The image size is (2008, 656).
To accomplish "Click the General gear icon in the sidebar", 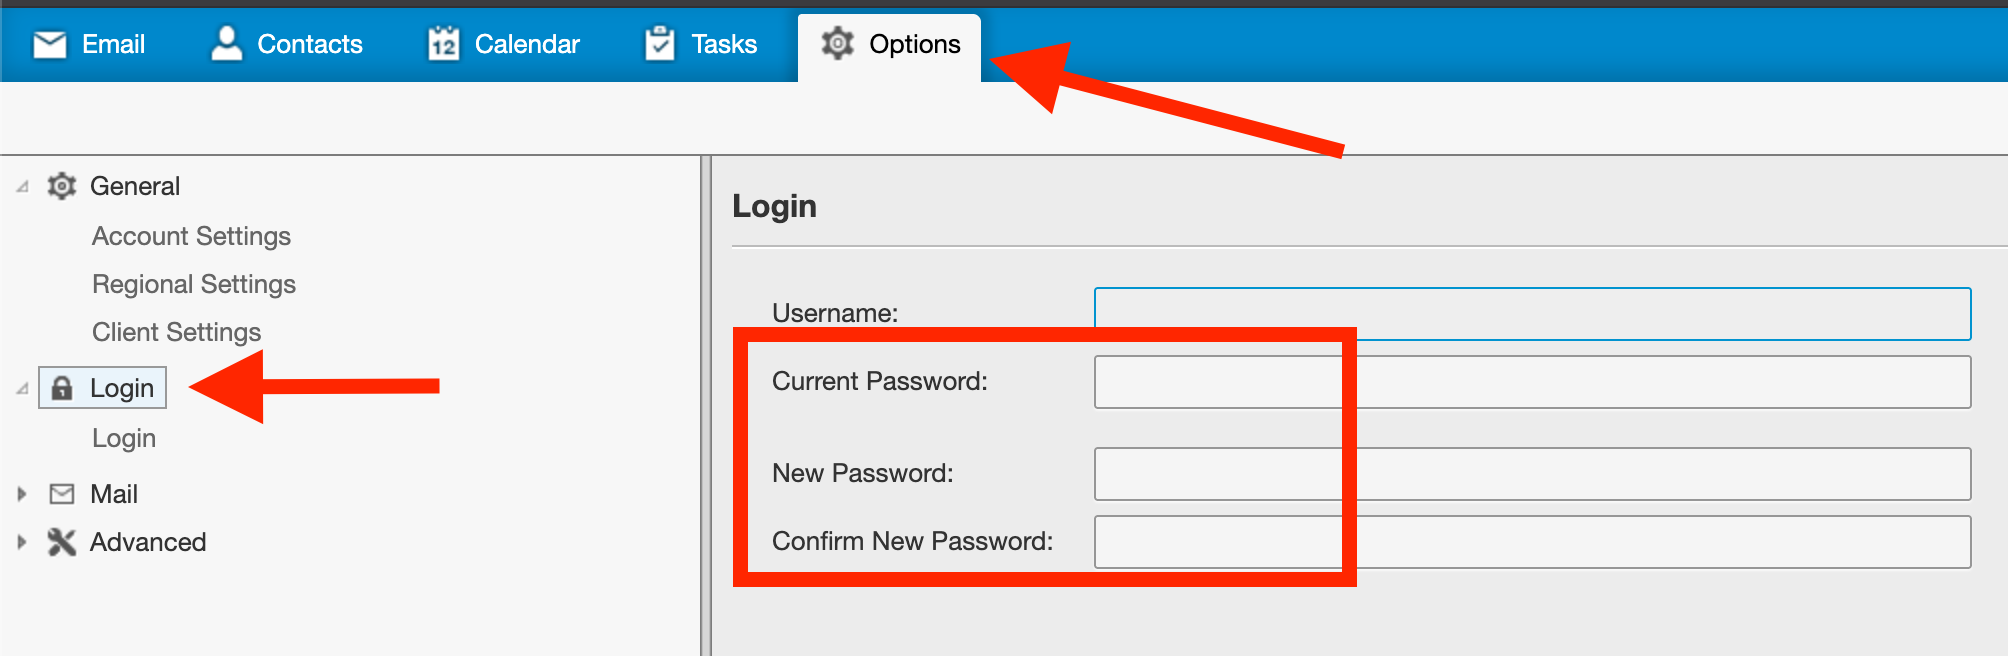I will tap(62, 186).
